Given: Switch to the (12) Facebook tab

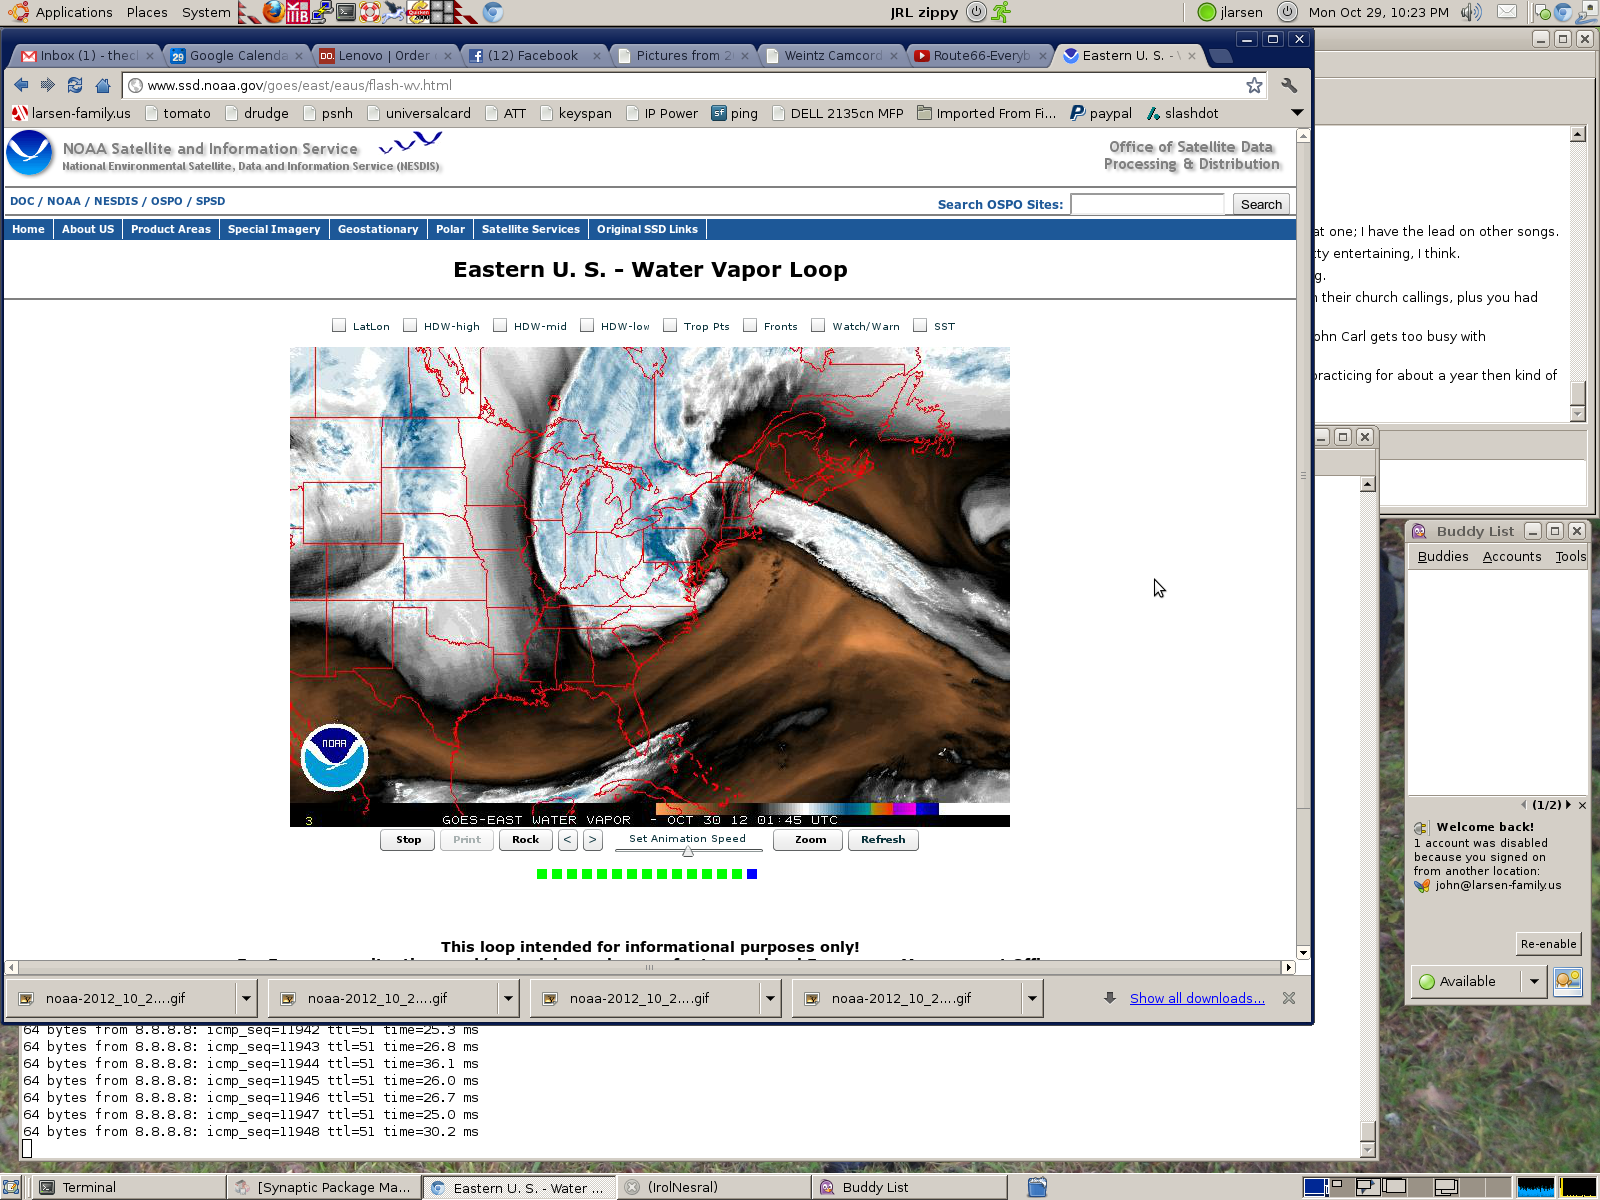Looking at the screenshot, I should [533, 56].
